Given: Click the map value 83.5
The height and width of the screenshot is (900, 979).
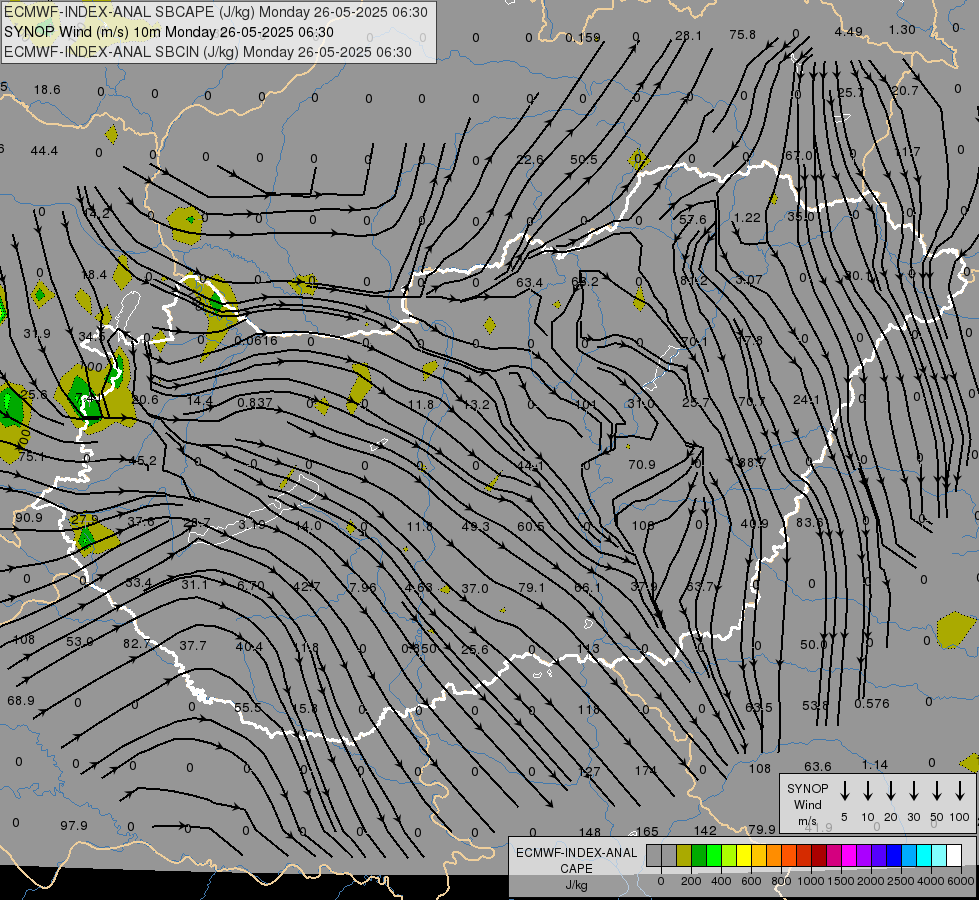Looking at the screenshot, I should [810, 522].
